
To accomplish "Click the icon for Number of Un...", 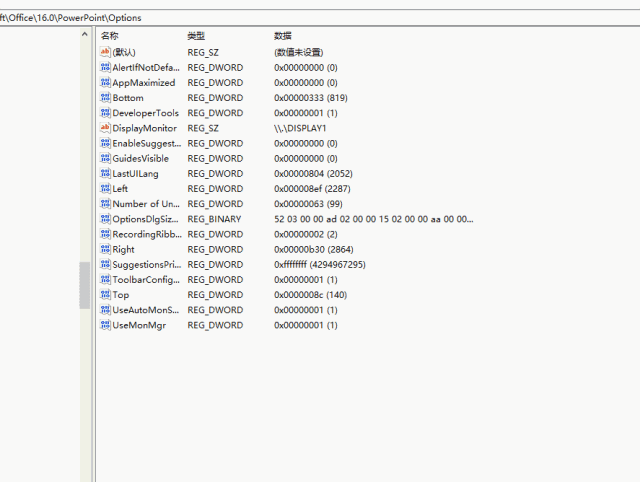I will click(105, 204).
